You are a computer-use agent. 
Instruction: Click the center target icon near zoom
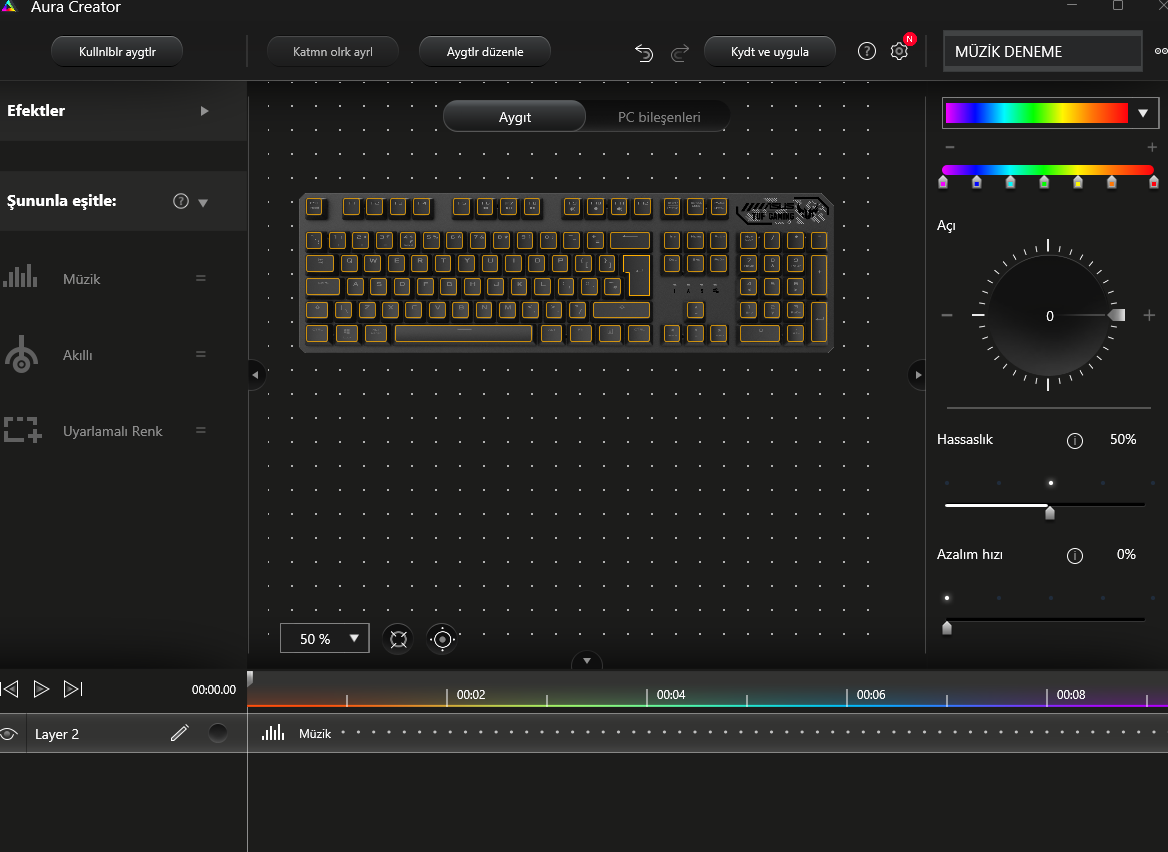click(x=442, y=639)
